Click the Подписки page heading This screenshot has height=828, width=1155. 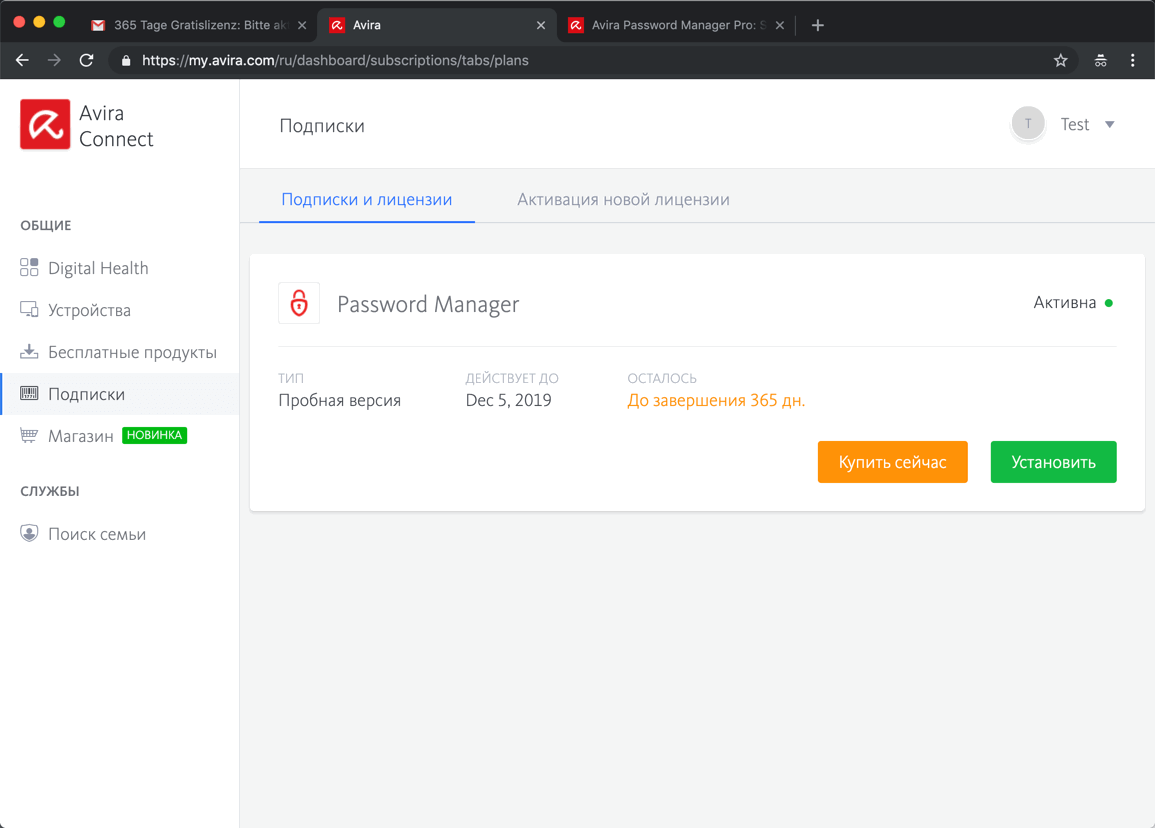tap(322, 126)
